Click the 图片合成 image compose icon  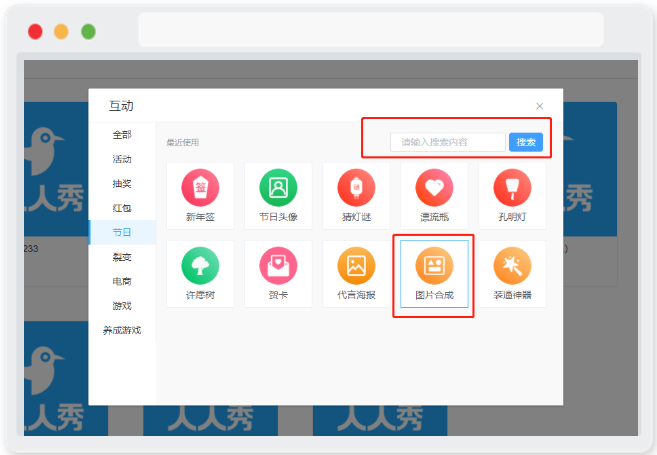pos(434,266)
